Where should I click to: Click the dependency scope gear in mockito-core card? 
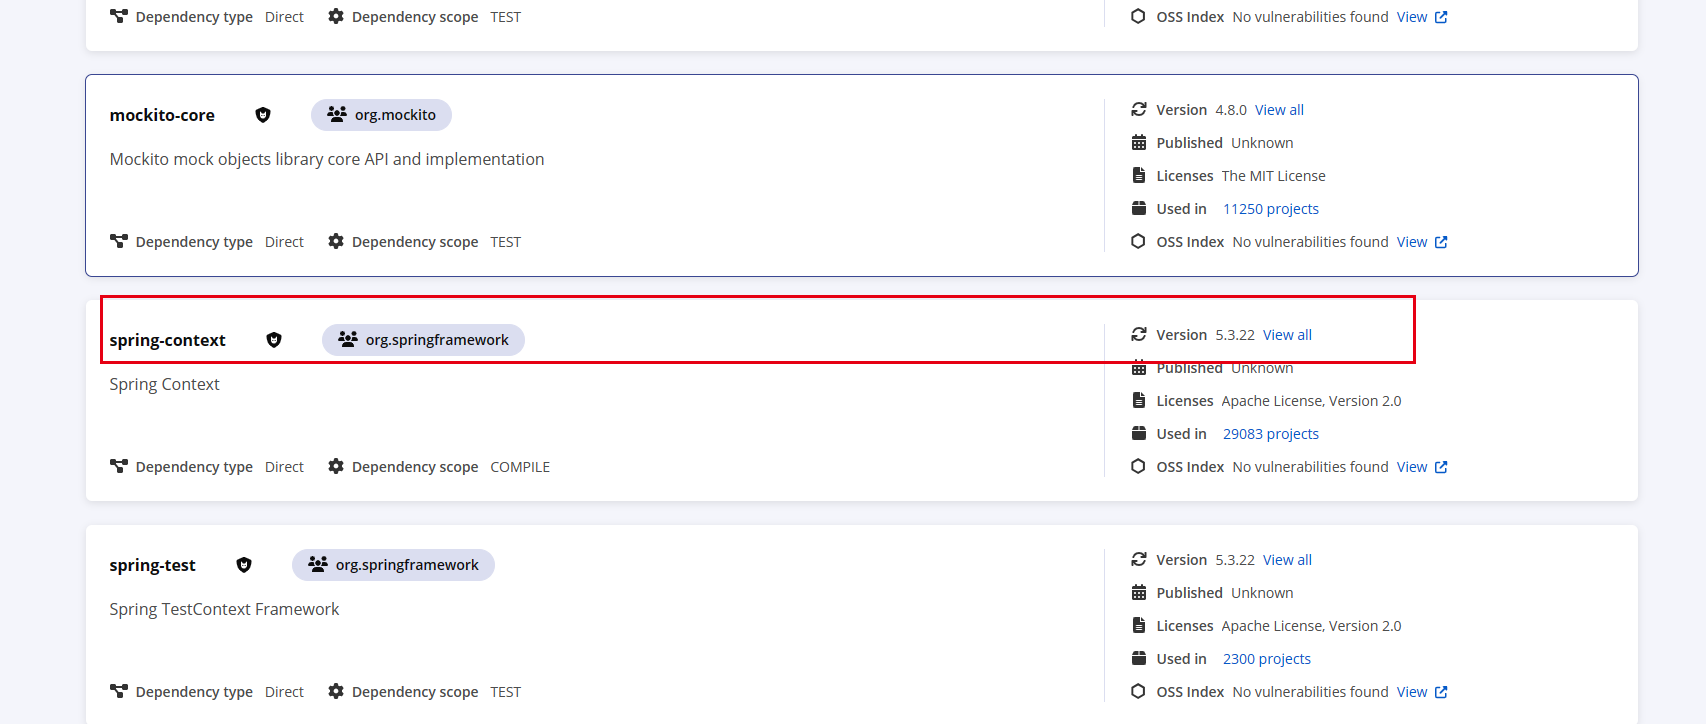pos(336,241)
